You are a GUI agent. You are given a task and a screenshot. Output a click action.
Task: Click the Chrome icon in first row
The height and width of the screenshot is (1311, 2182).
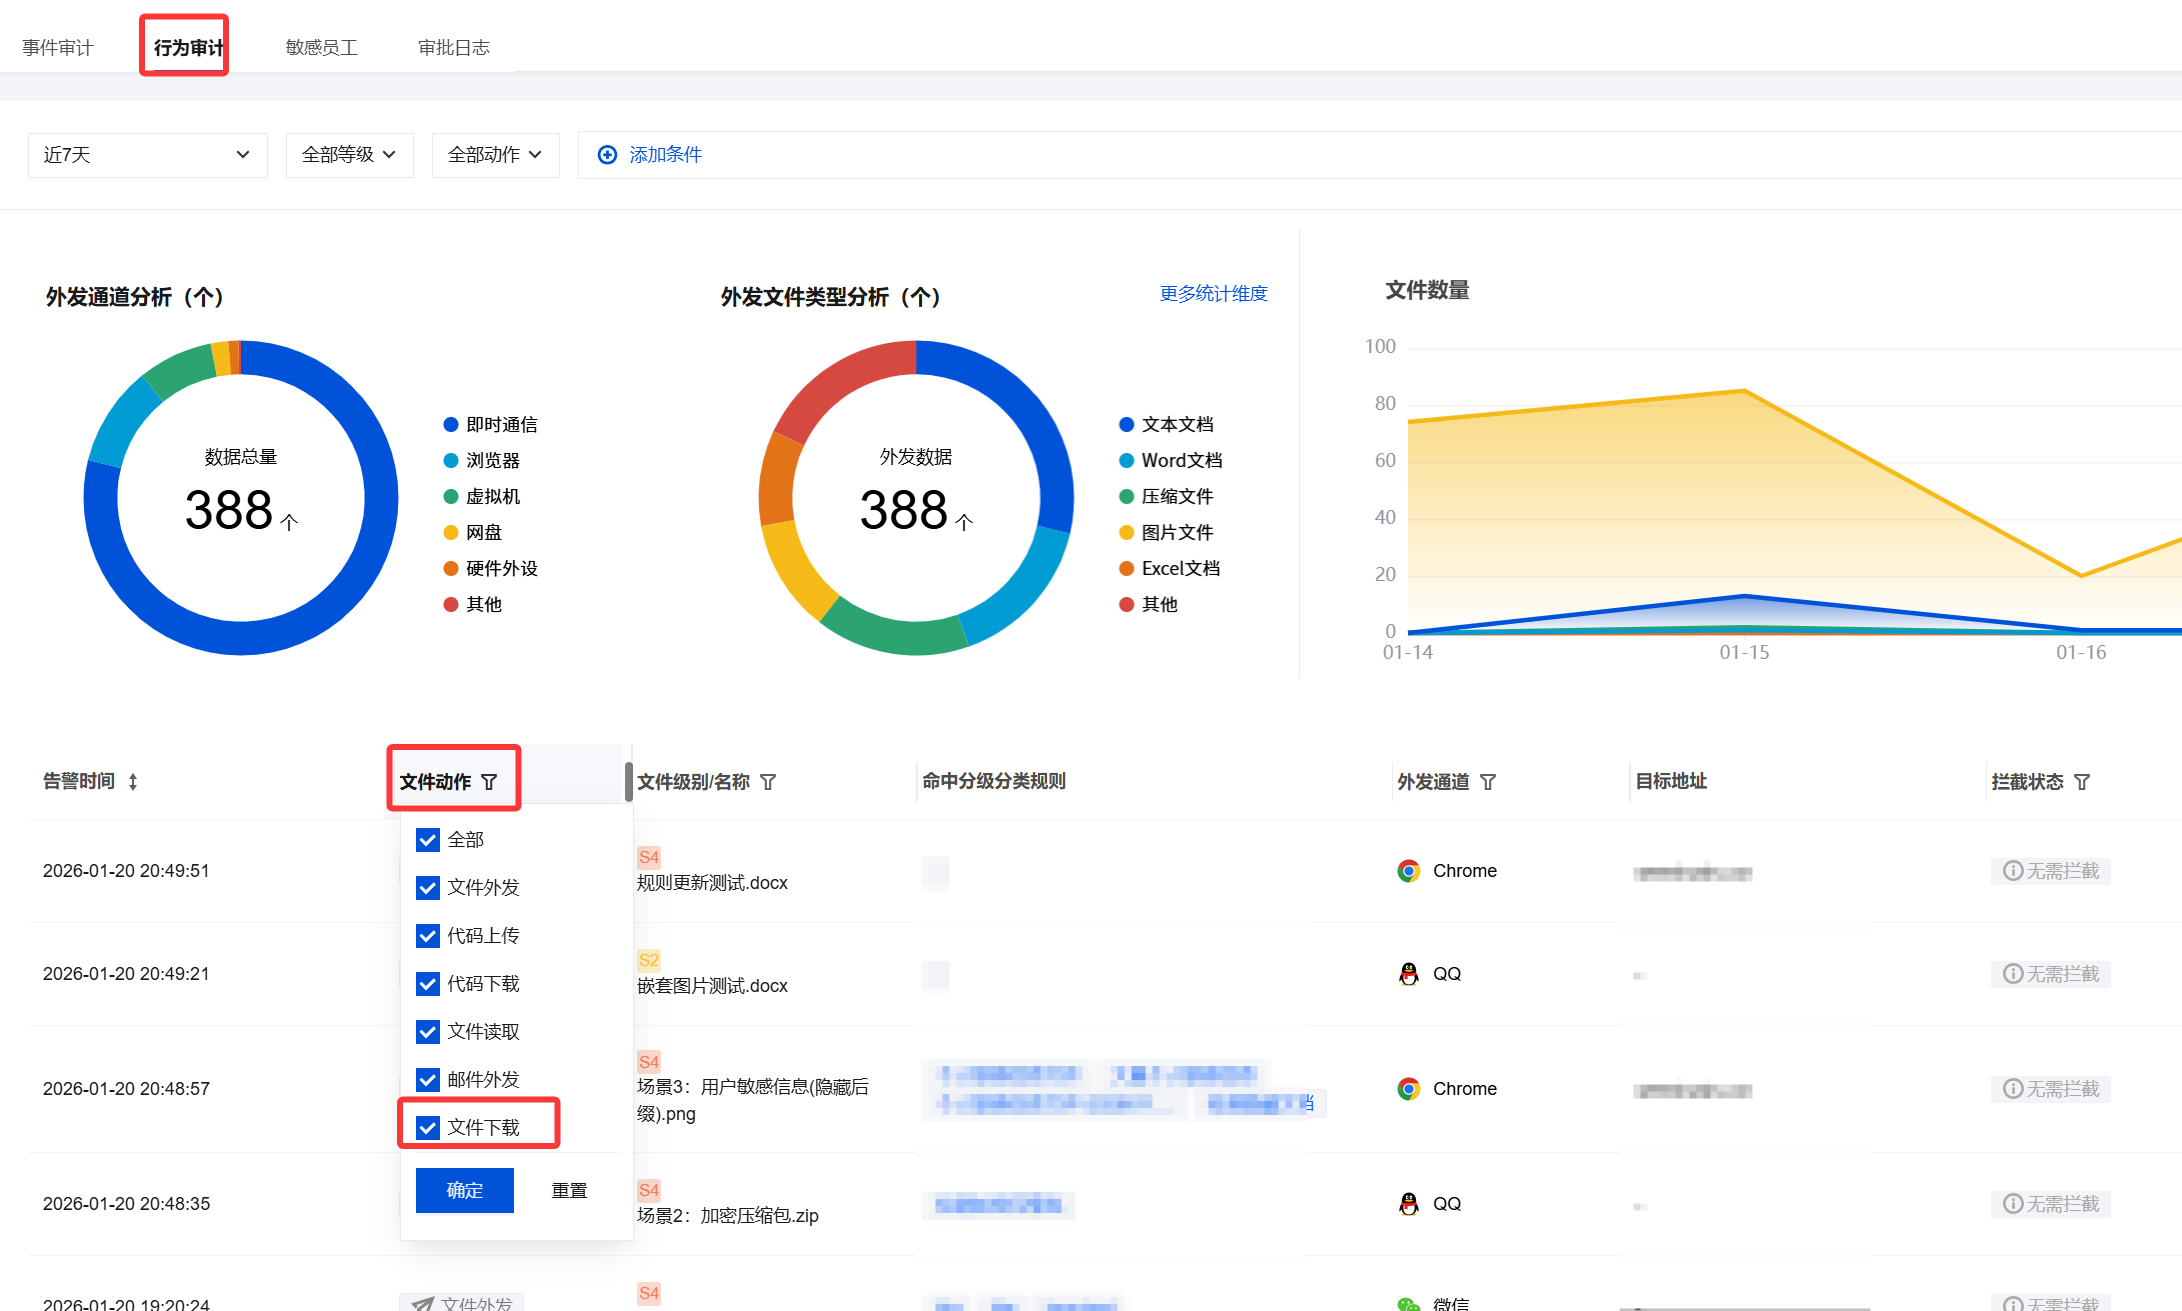tap(1408, 871)
